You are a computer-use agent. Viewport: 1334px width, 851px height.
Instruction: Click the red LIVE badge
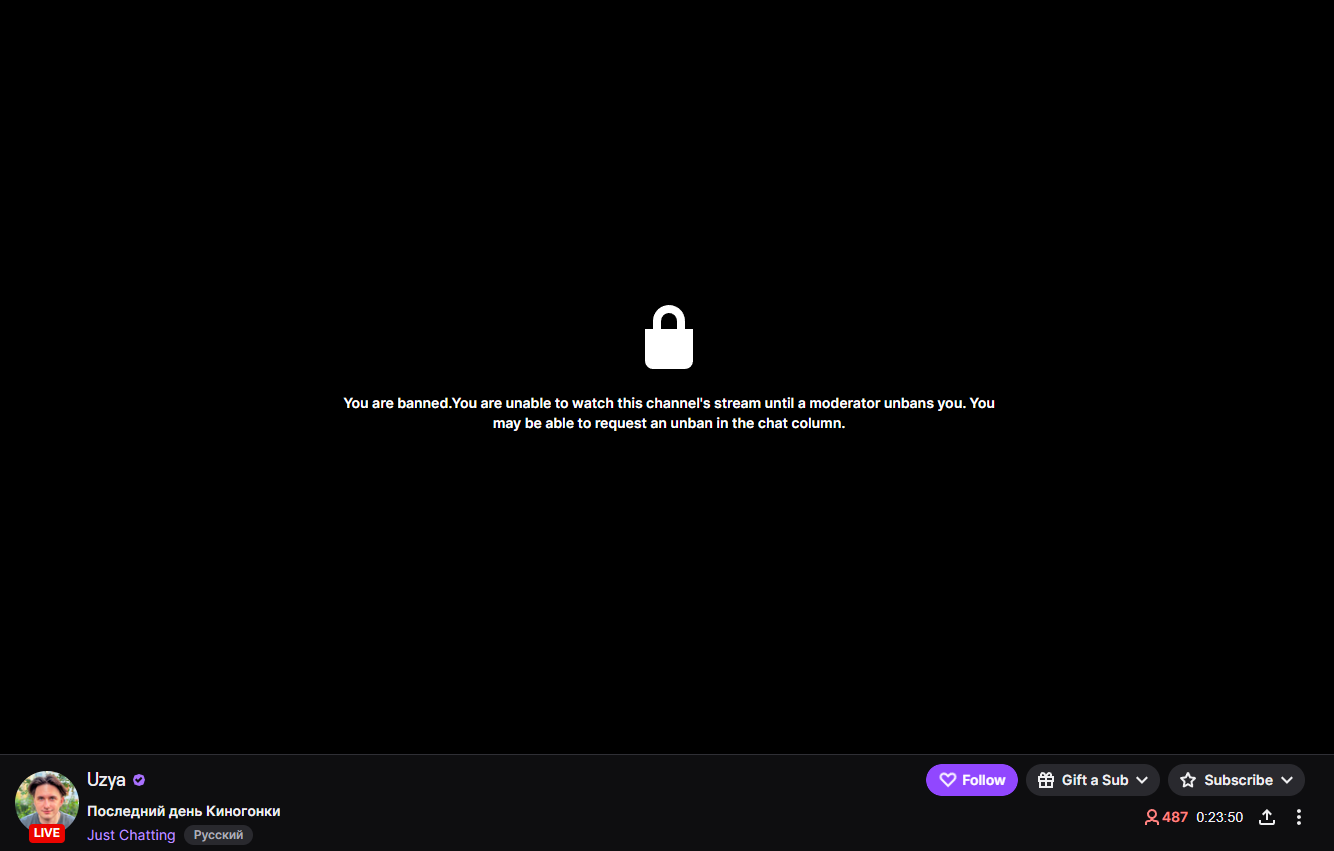click(x=47, y=833)
